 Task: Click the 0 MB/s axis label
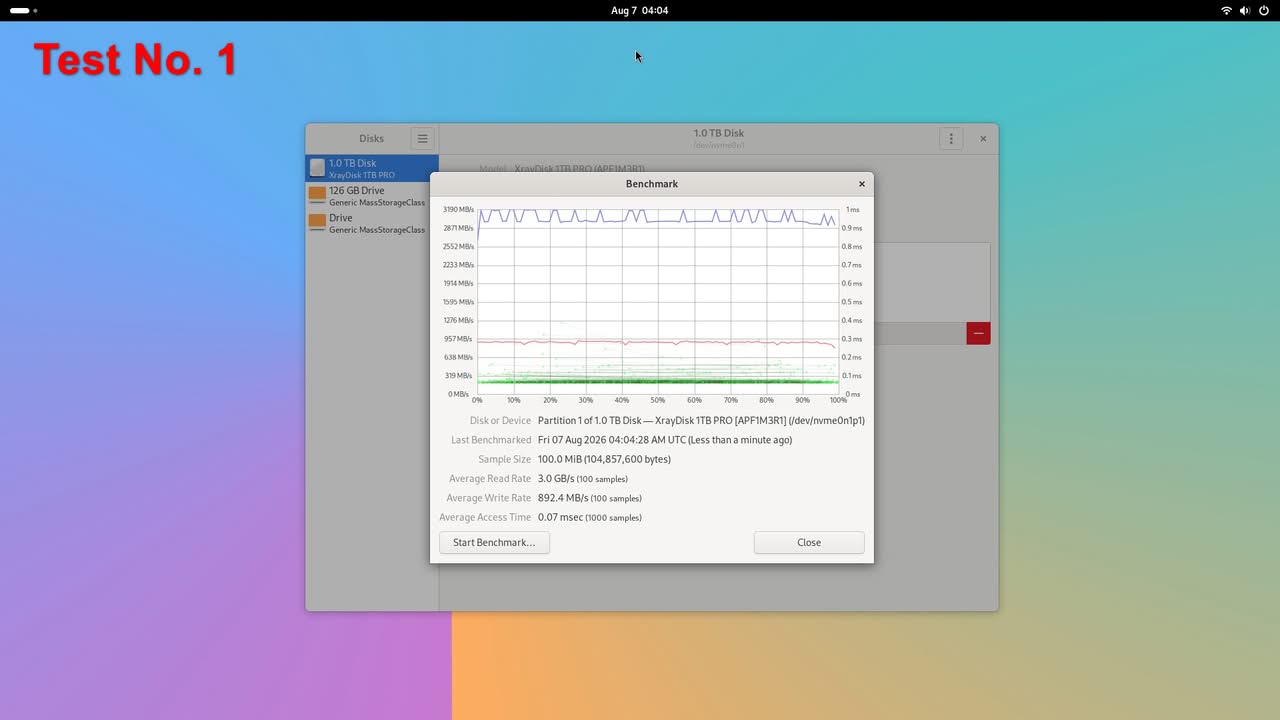[462, 394]
